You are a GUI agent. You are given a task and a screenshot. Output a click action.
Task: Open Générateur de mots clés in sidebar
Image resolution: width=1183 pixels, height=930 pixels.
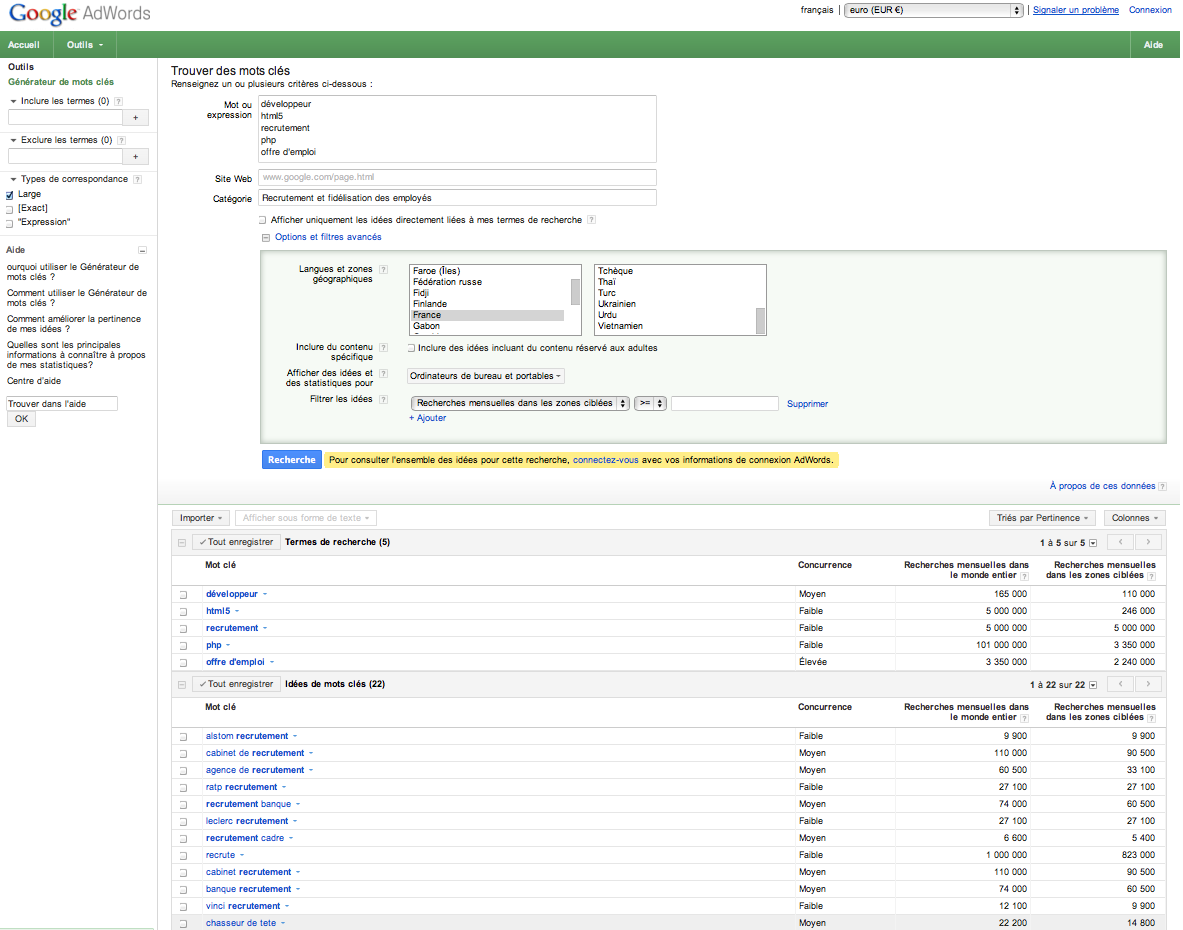(61, 82)
